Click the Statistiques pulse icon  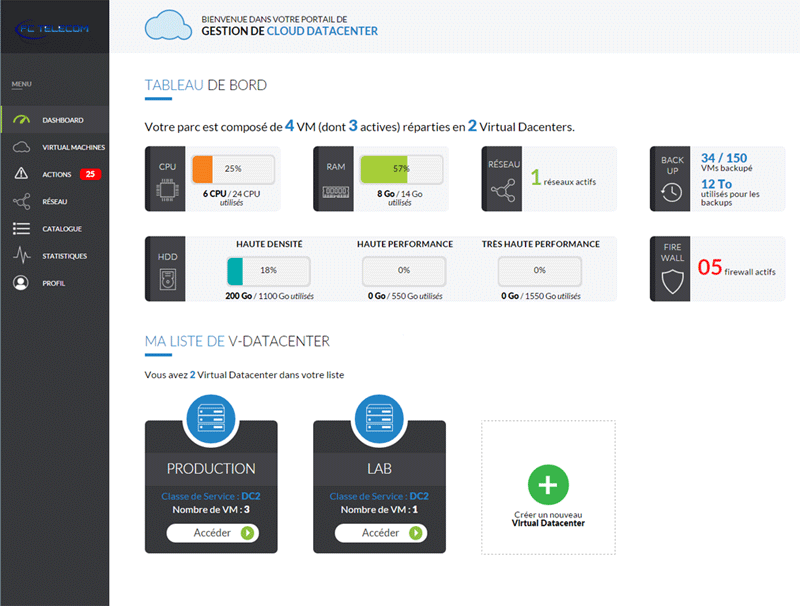point(21,256)
